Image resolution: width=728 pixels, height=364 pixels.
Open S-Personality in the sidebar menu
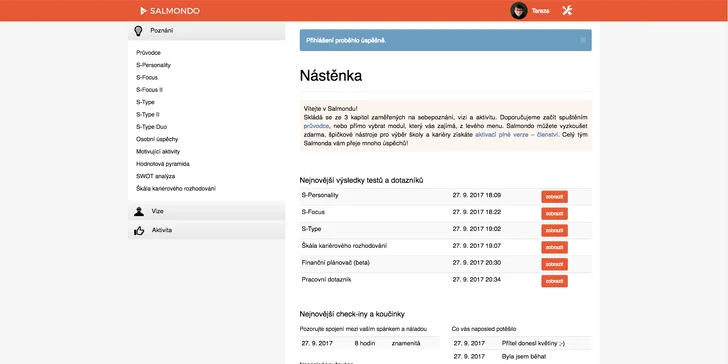click(x=153, y=65)
